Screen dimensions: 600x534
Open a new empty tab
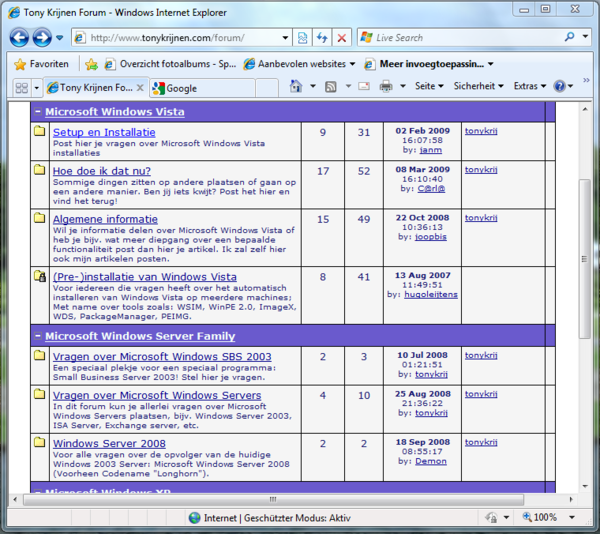click(x=266, y=88)
